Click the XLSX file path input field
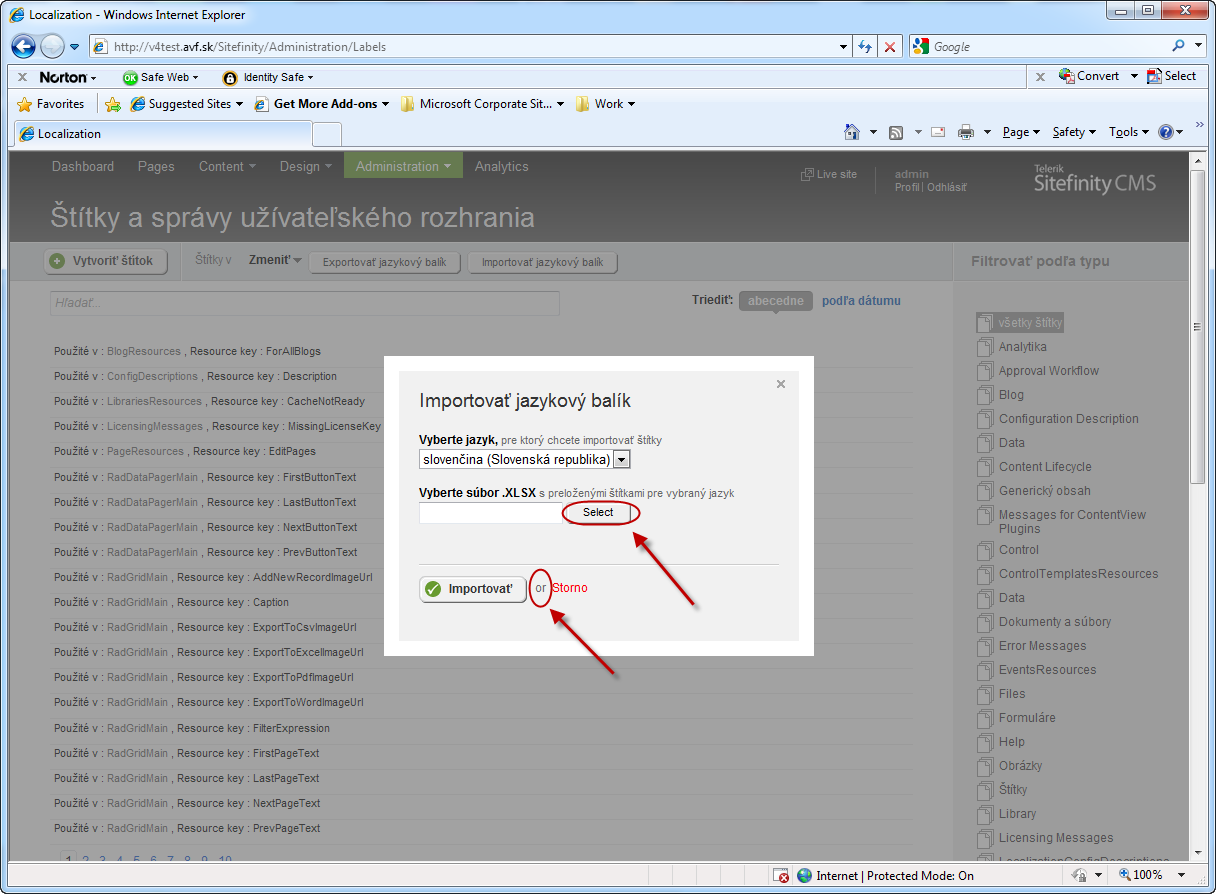Viewport: 1216px width, 894px height. coord(491,513)
